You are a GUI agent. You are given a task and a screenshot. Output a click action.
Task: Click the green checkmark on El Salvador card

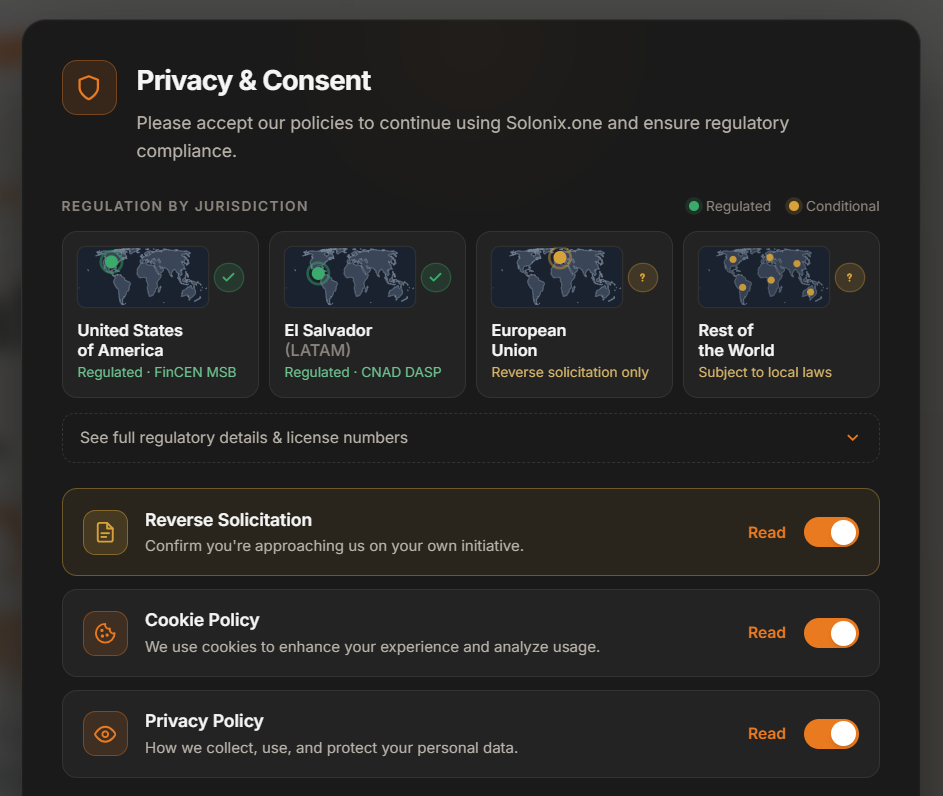click(x=436, y=277)
